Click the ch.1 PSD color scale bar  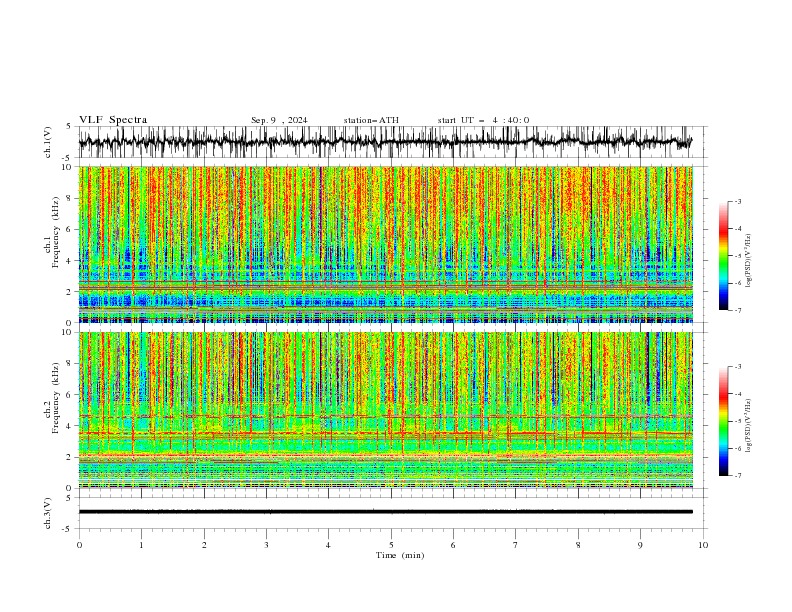[724, 256]
